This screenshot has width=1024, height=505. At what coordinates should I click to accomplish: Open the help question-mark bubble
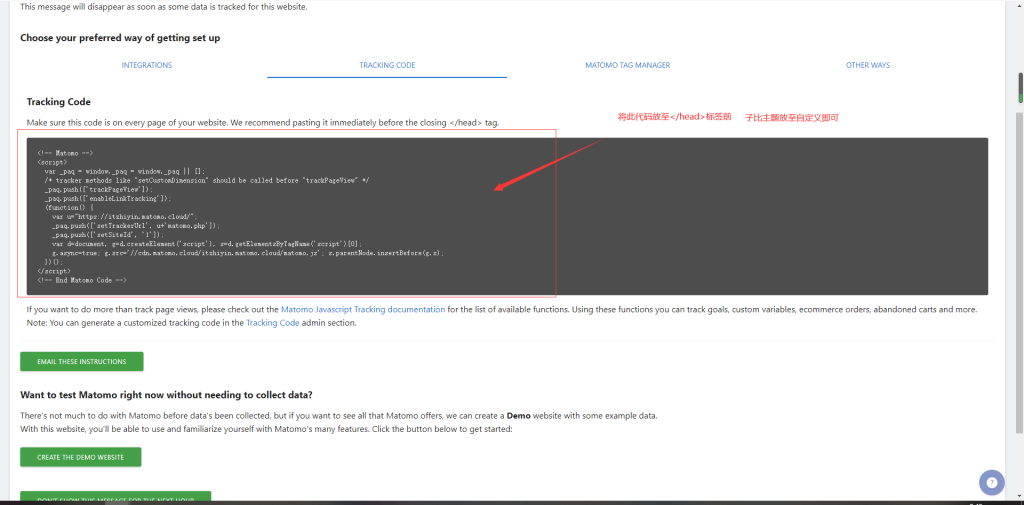[x=991, y=482]
